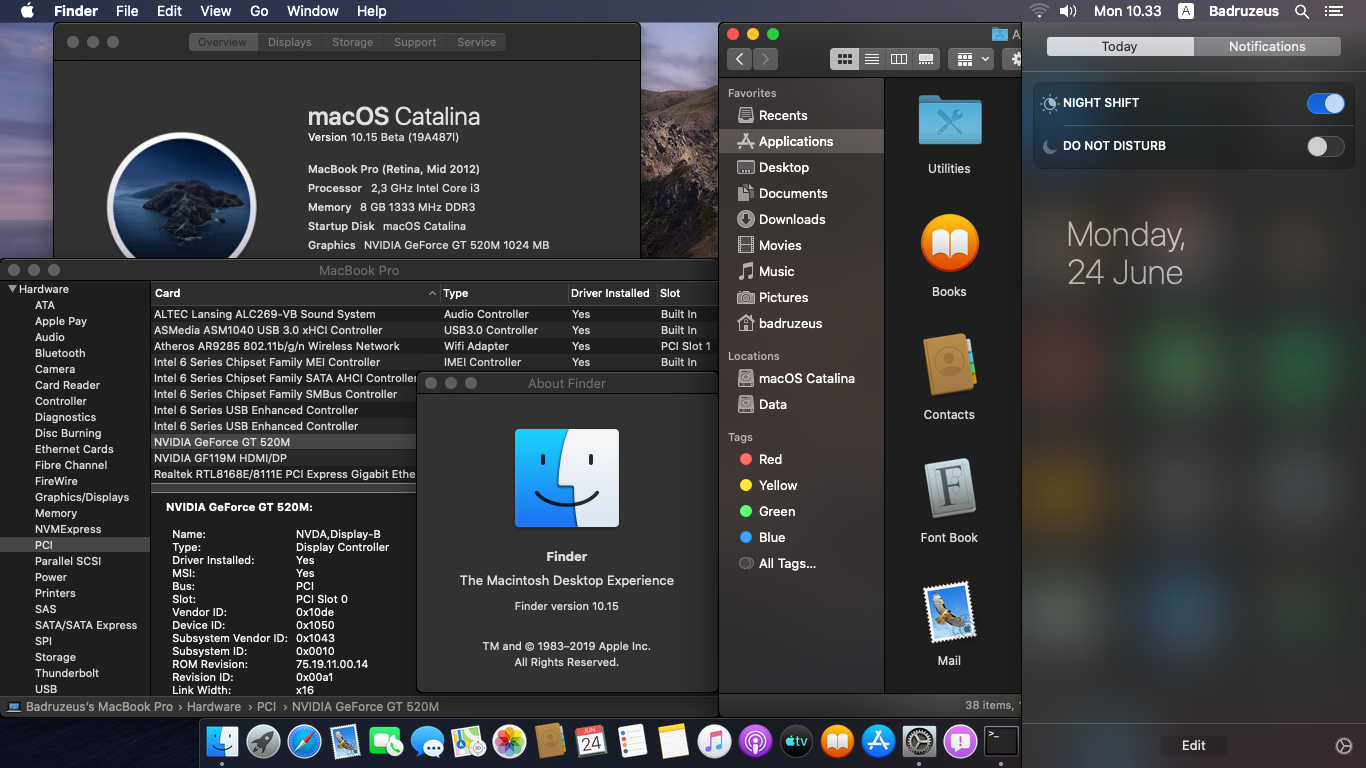Viewport: 1366px width, 768px height.
Task: Open the App Store from the Dock
Action: tap(878, 741)
